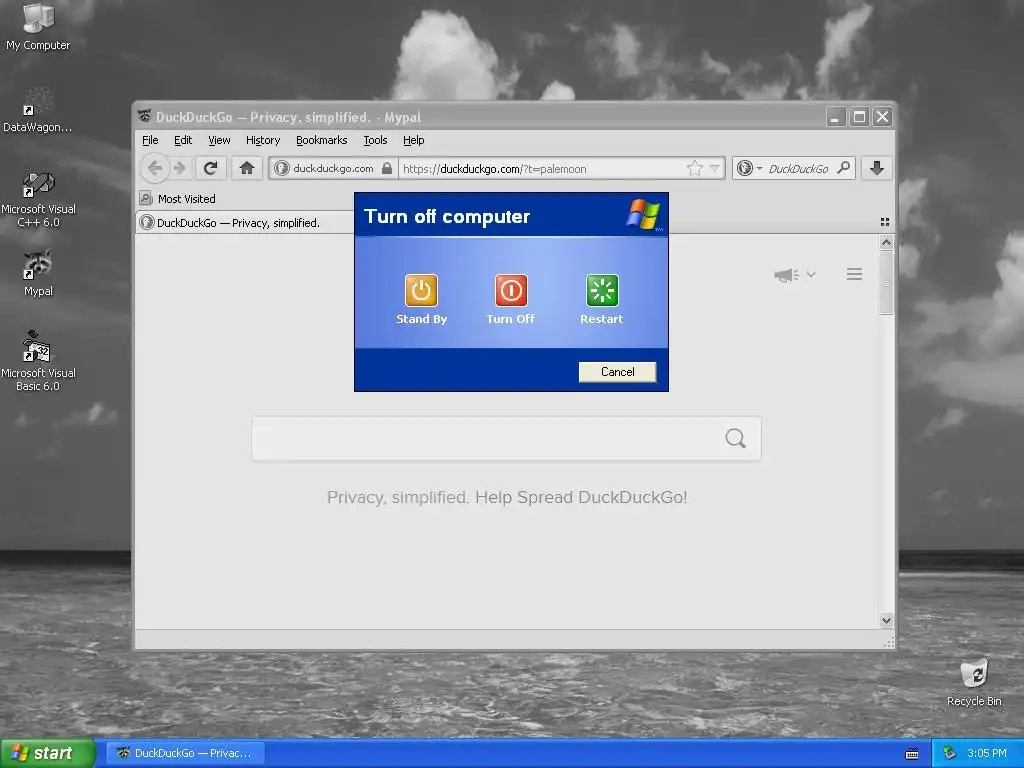This screenshot has width=1024, height=768.
Task: Open the Help menu
Action: [x=413, y=140]
